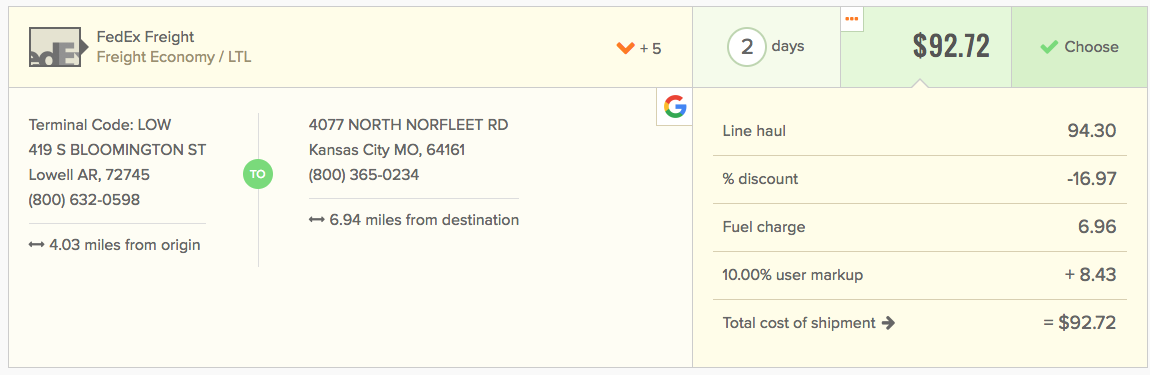Open Google maps icon for route
Screen dimensions: 1150x375
pyautogui.click(x=675, y=107)
